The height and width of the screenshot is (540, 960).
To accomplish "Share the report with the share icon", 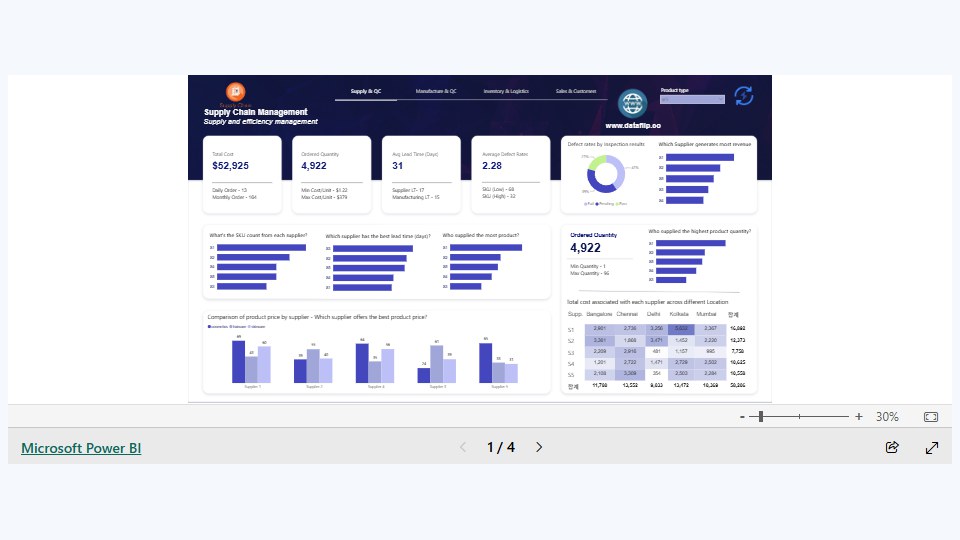I will pos(892,447).
